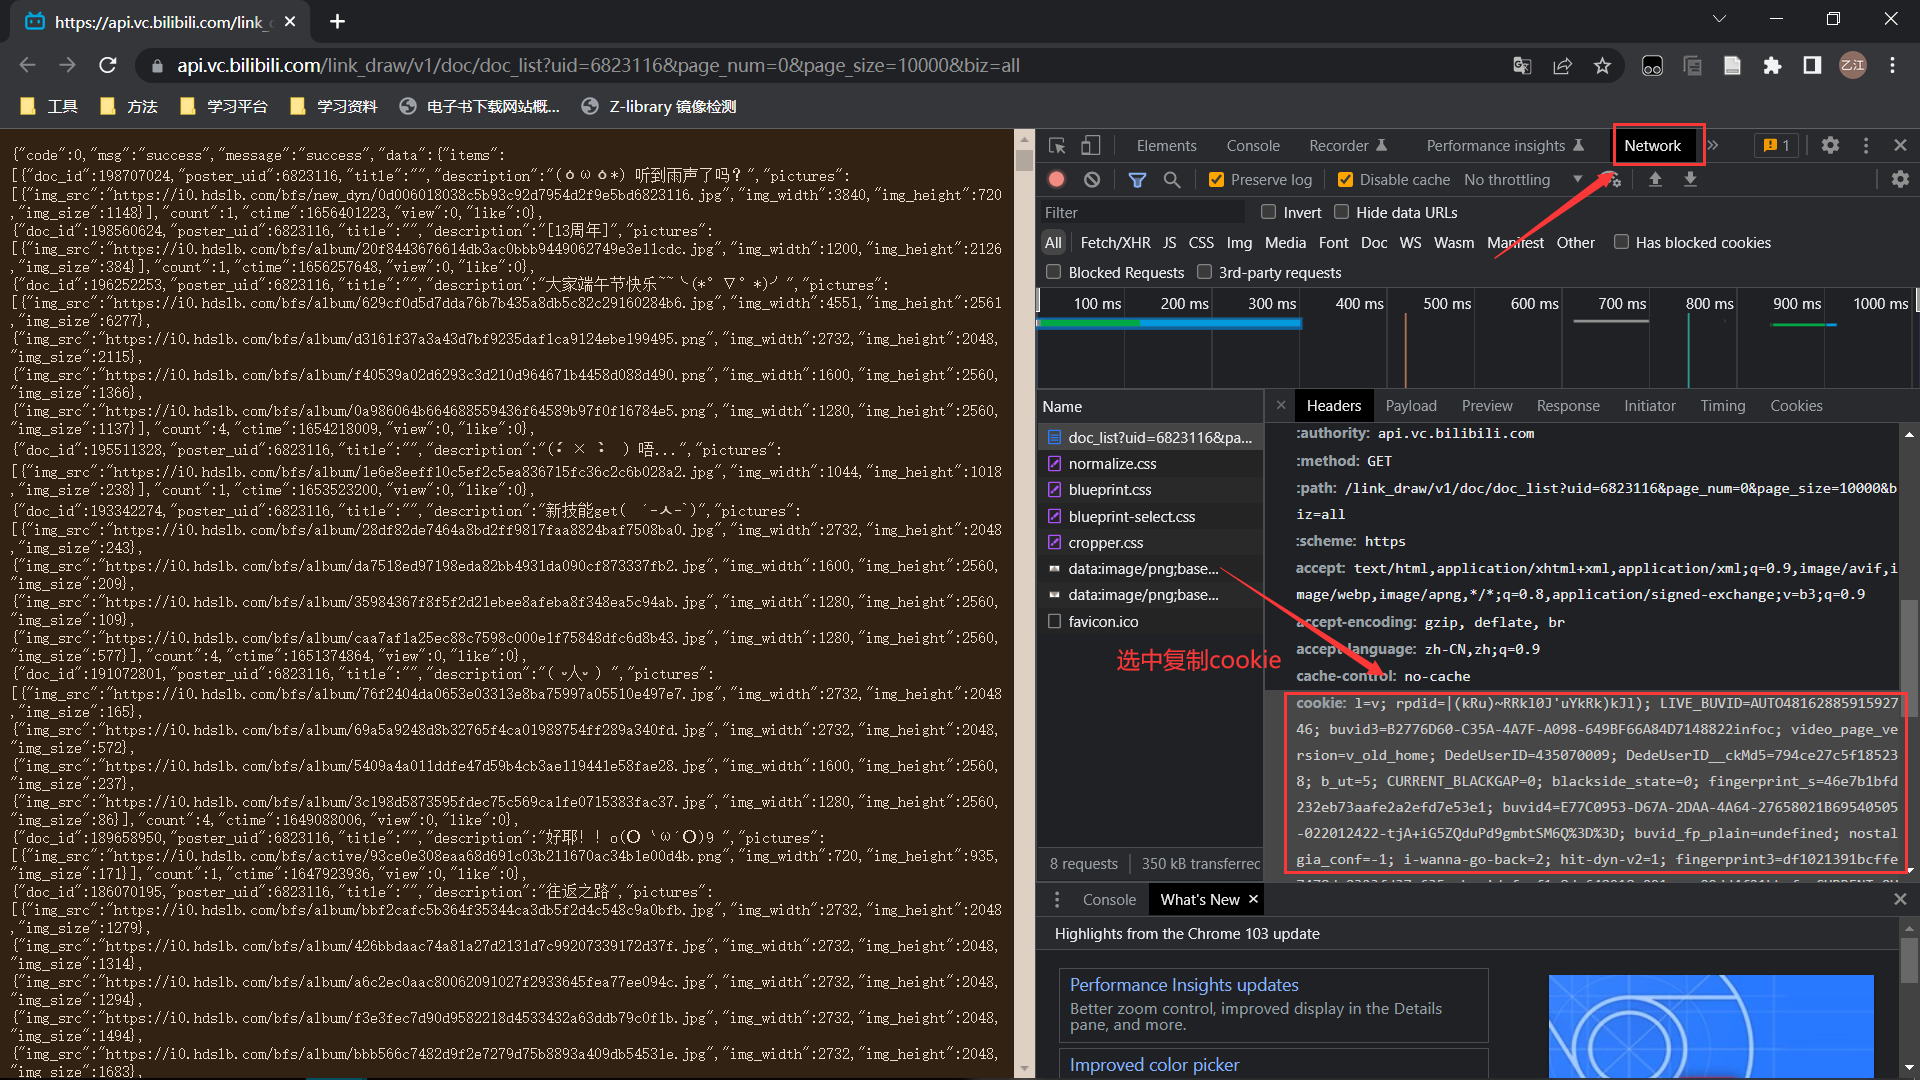Screen dimensions: 1920x1080
Task: Open the Chrome profile avatar
Action: click(x=1853, y=66)
